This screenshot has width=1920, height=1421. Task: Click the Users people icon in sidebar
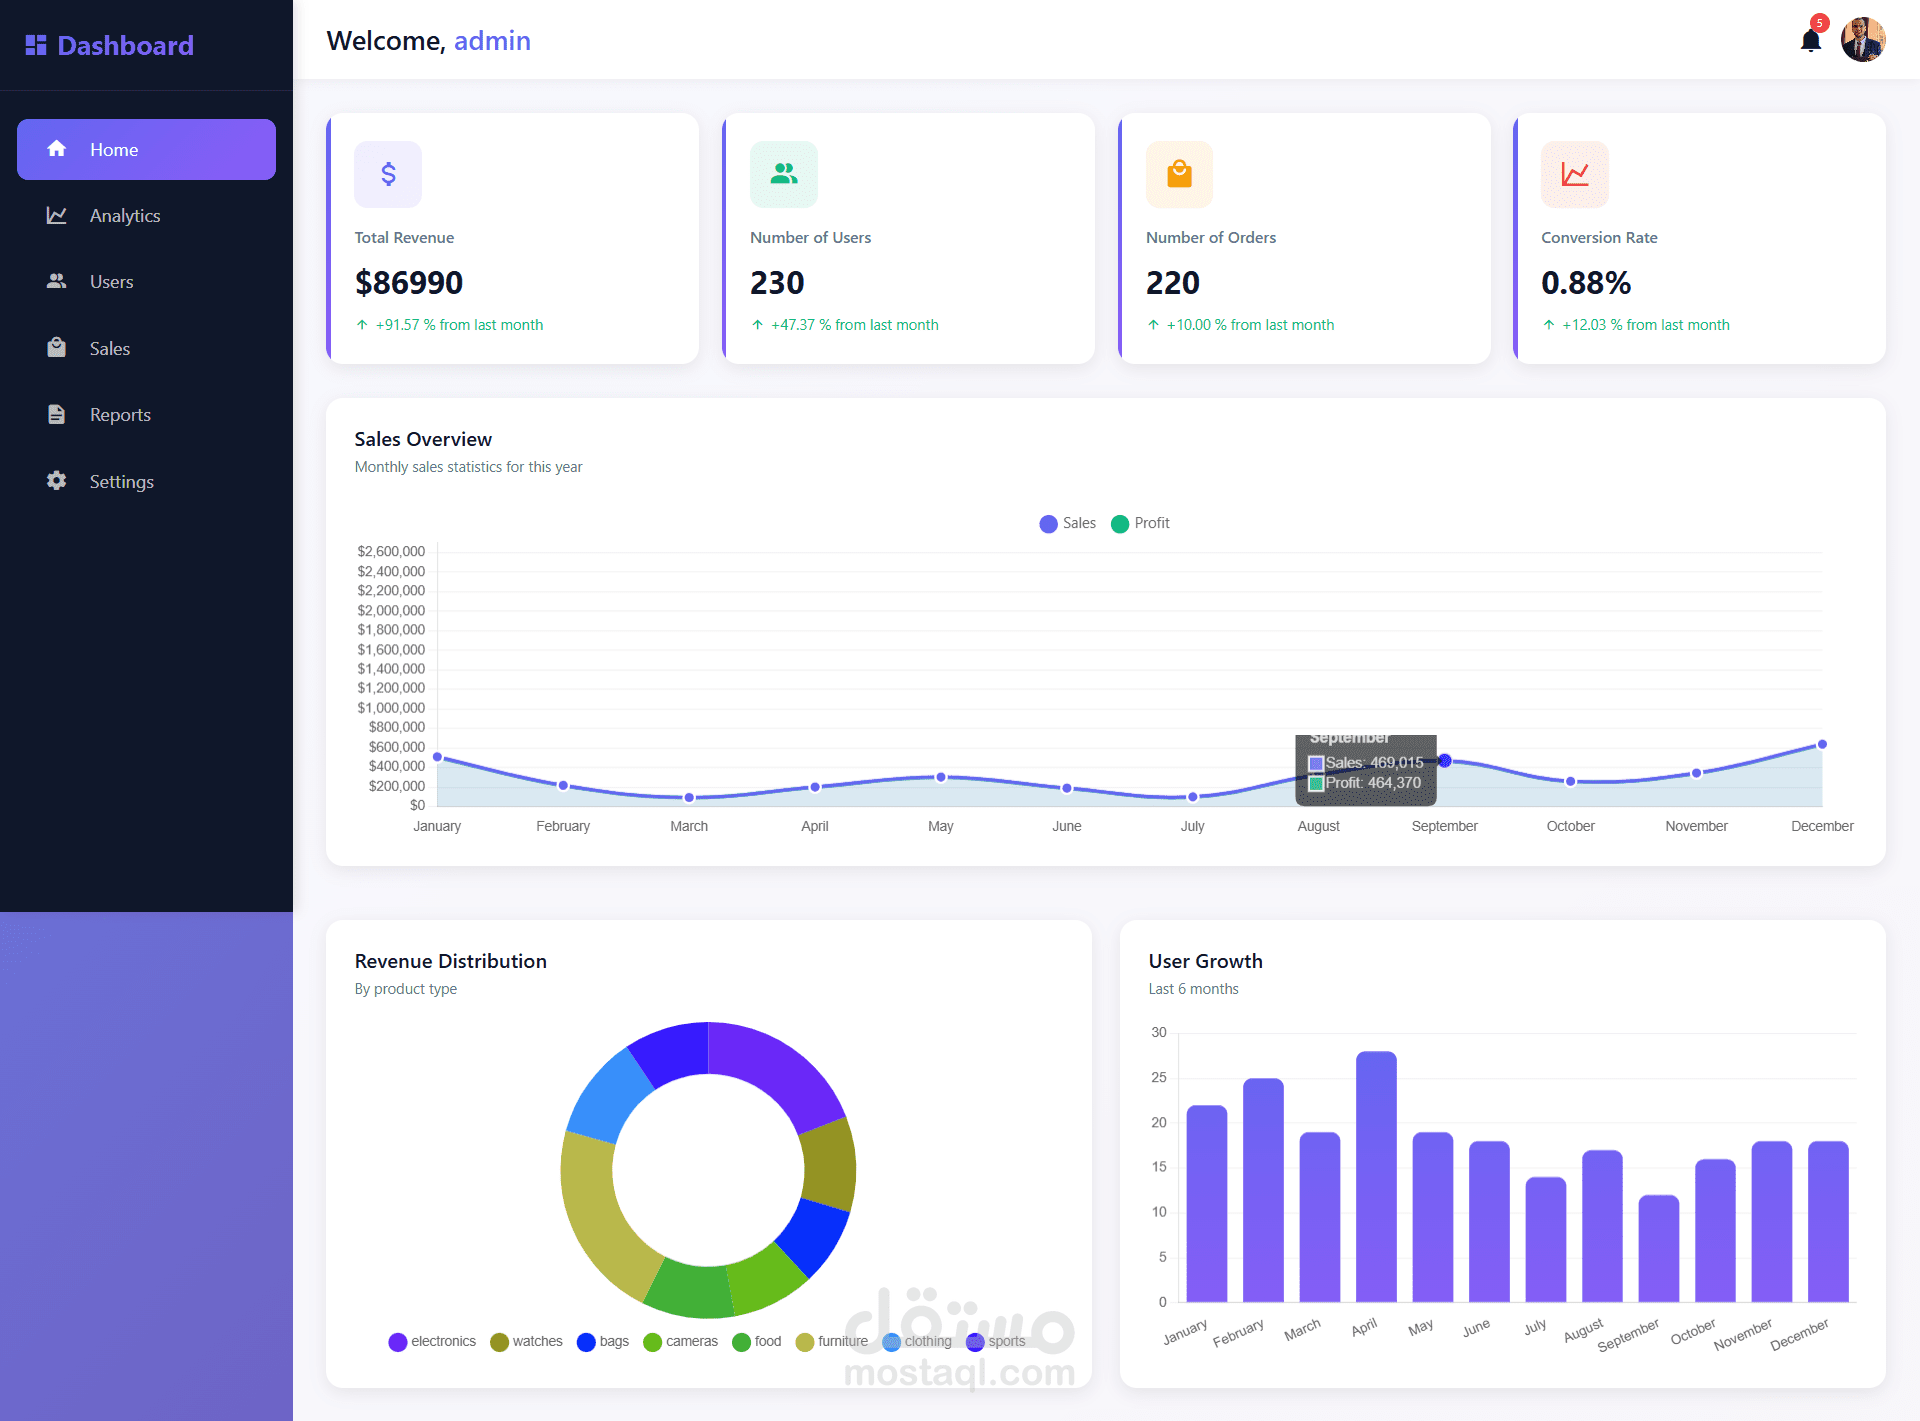click(x=57, y=281)
